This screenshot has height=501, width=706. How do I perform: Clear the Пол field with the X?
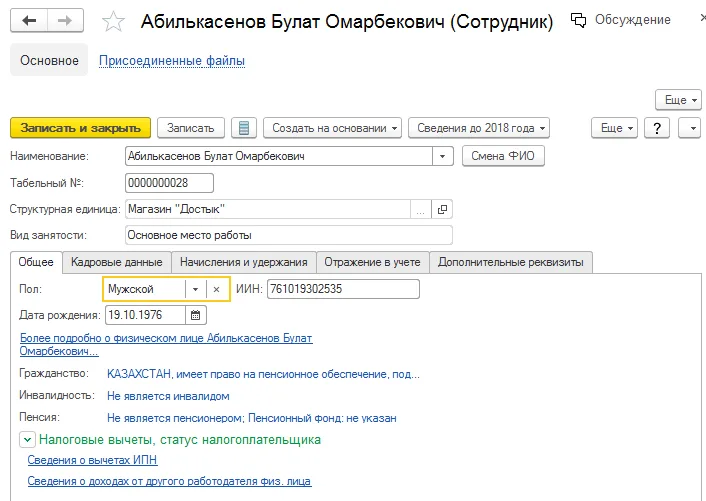click(x=217, y=289)
